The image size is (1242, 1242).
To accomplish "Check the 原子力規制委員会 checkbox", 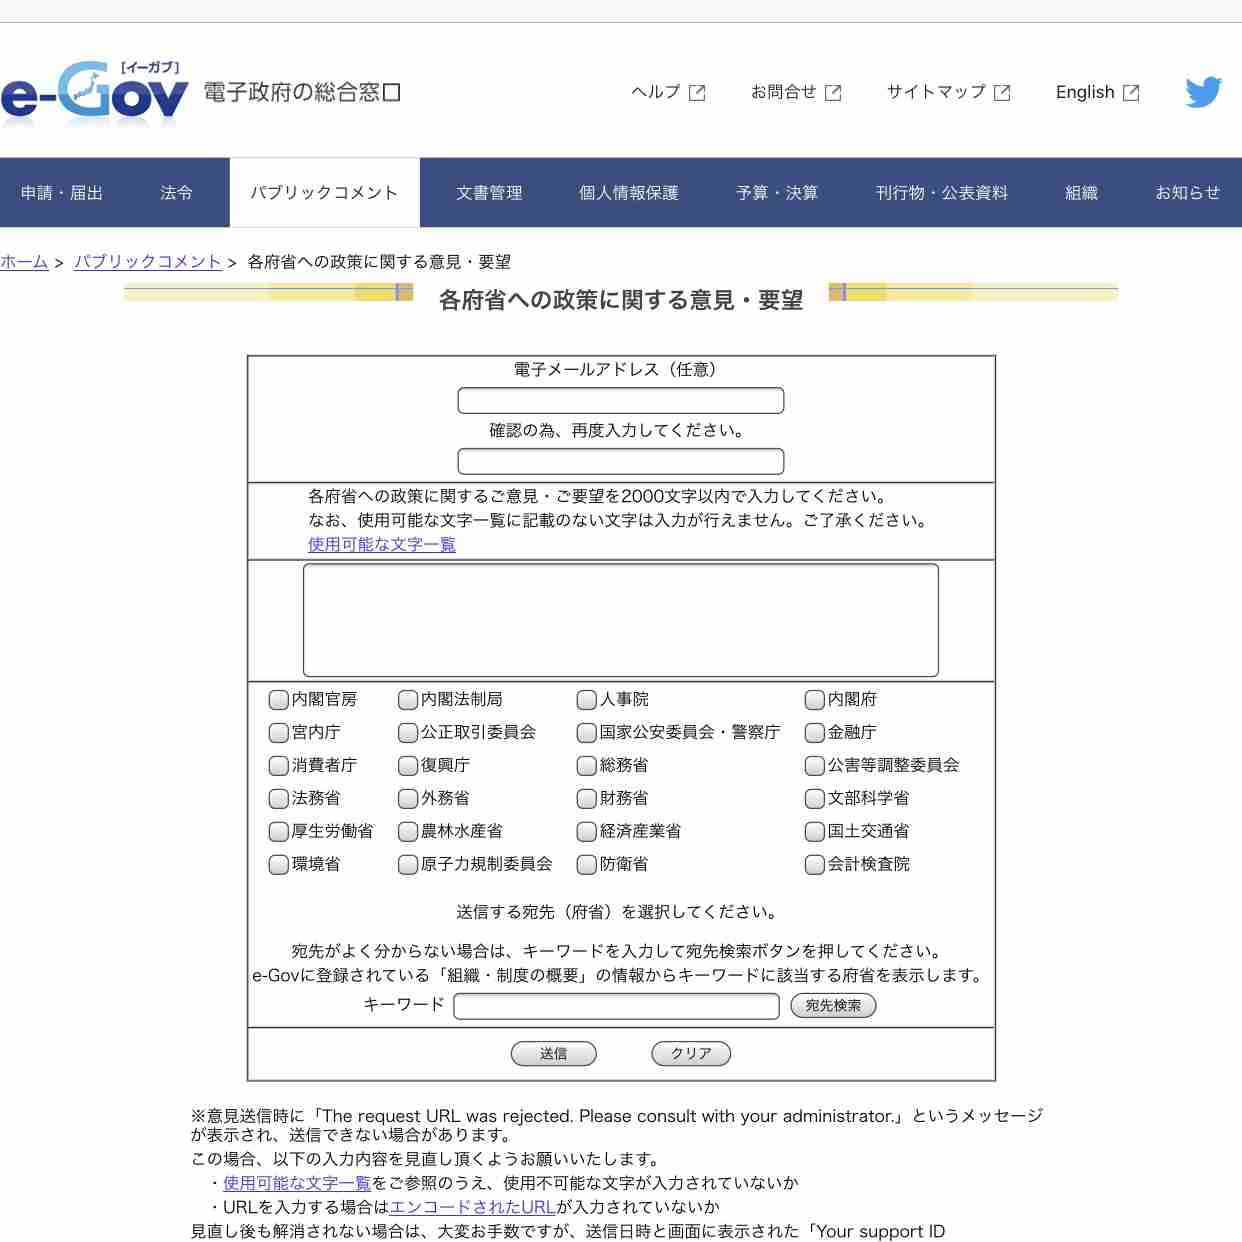I will pyautogui.click(x=408, y=865).
